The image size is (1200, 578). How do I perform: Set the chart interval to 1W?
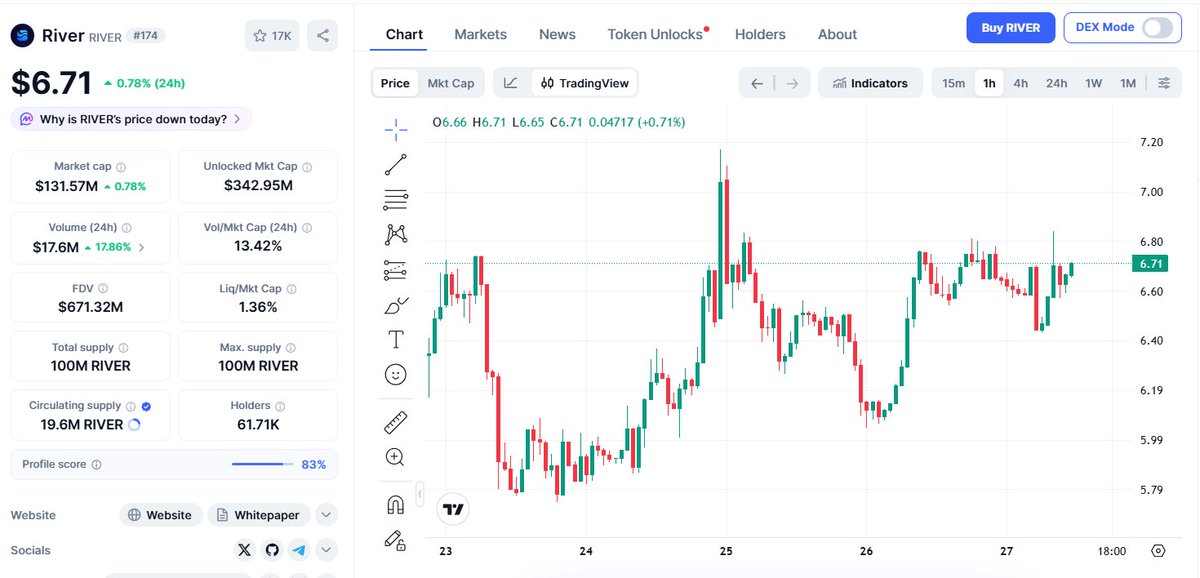(1094, 83)
